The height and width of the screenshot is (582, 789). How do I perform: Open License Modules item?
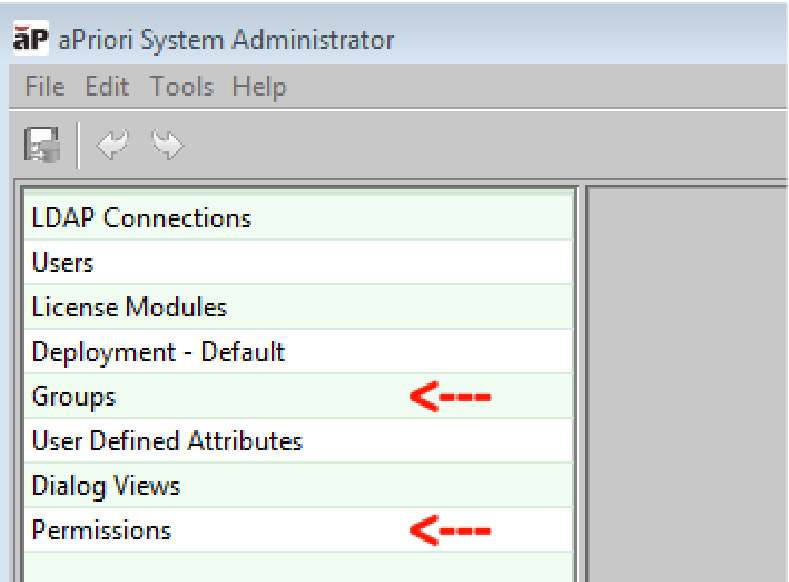(129, 307)
